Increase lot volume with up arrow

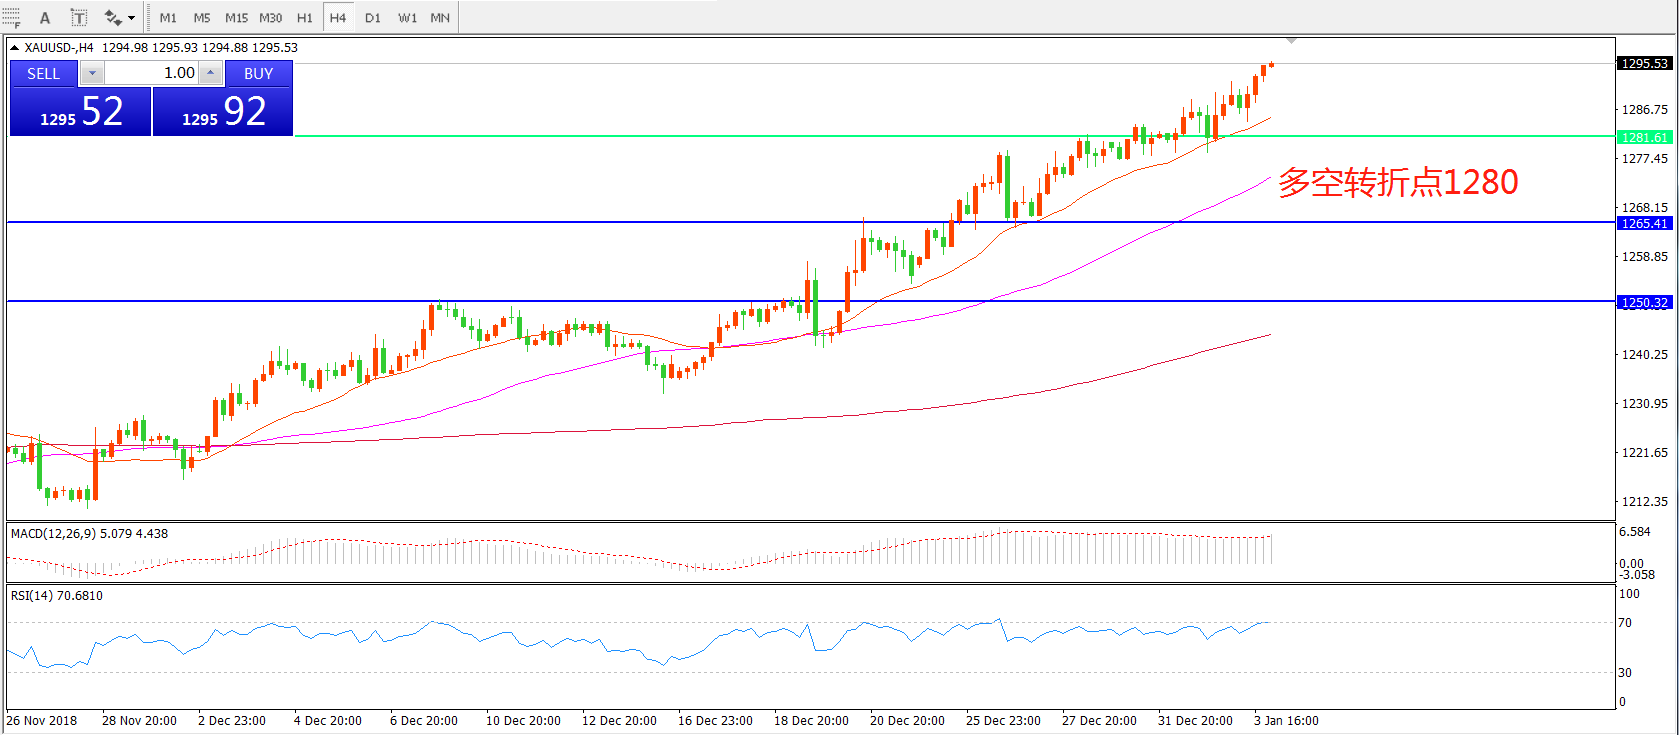(210, 73)
